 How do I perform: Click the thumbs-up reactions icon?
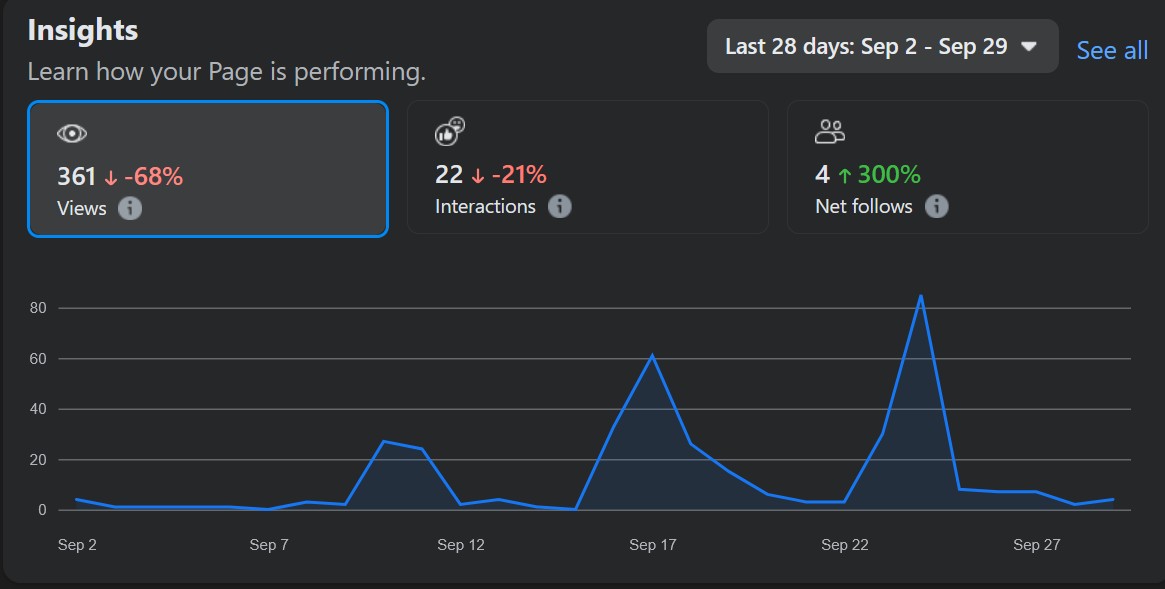click(450, 131)
